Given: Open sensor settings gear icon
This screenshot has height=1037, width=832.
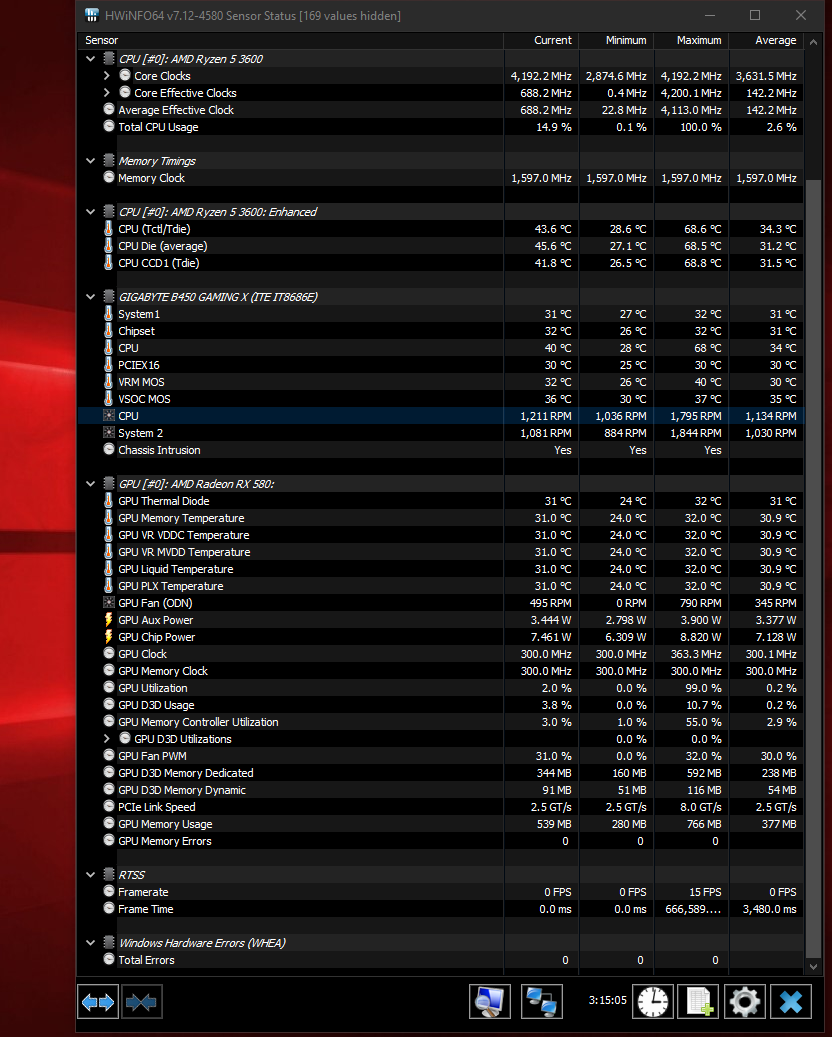Looking at the screenshot, I should [x=745, y=1001].
